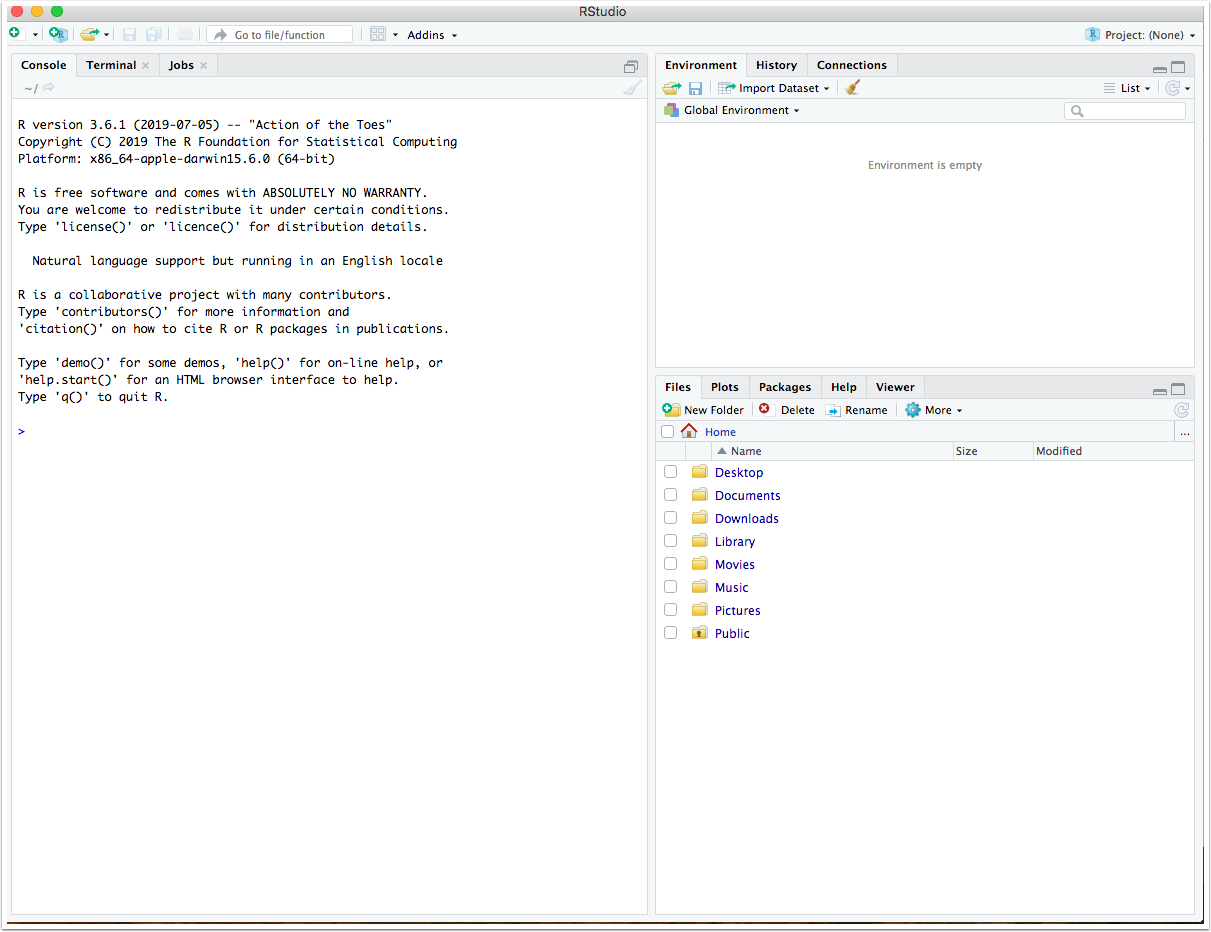Tick the checkbox beside Downloads folder
The width and height of the screenshot is (1211, 932).
(670, 518)
